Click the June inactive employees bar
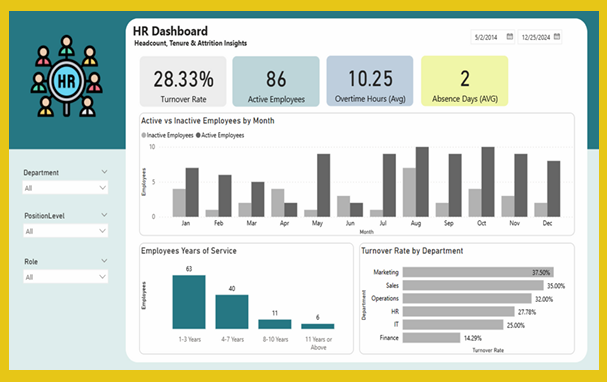607x382 pixels. (x=344, y=206)
